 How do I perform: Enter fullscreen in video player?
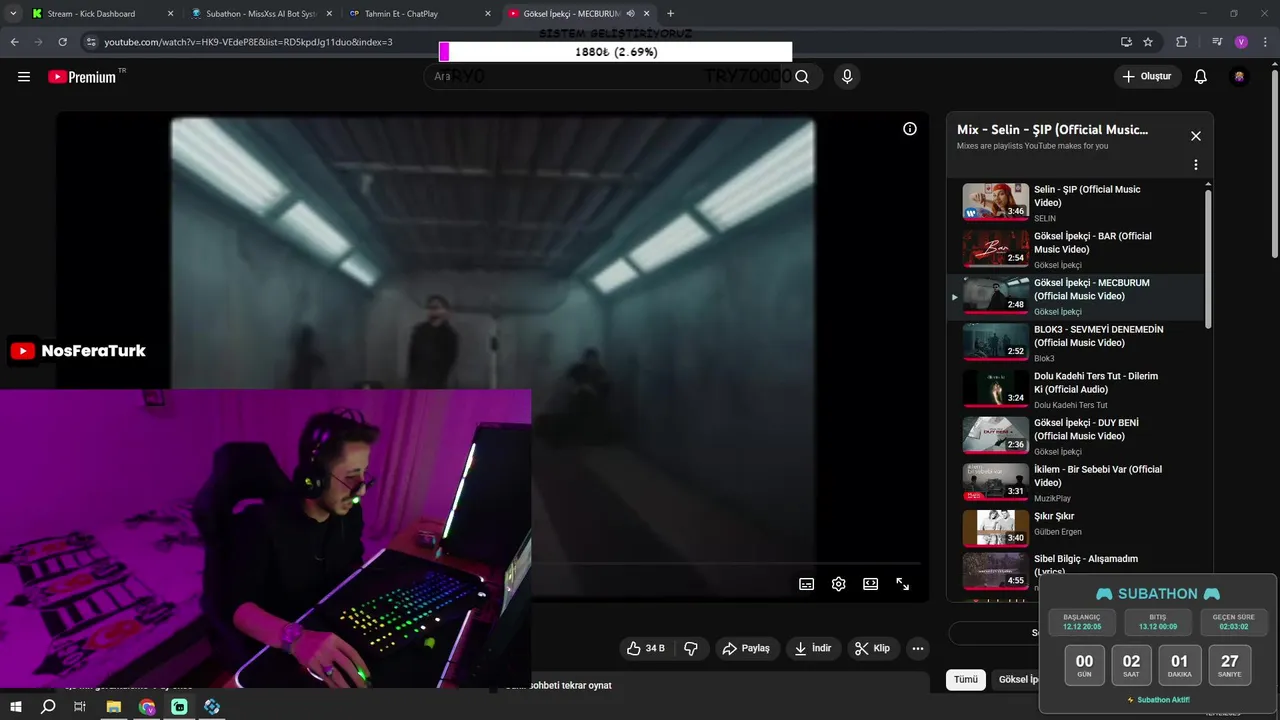903,584
